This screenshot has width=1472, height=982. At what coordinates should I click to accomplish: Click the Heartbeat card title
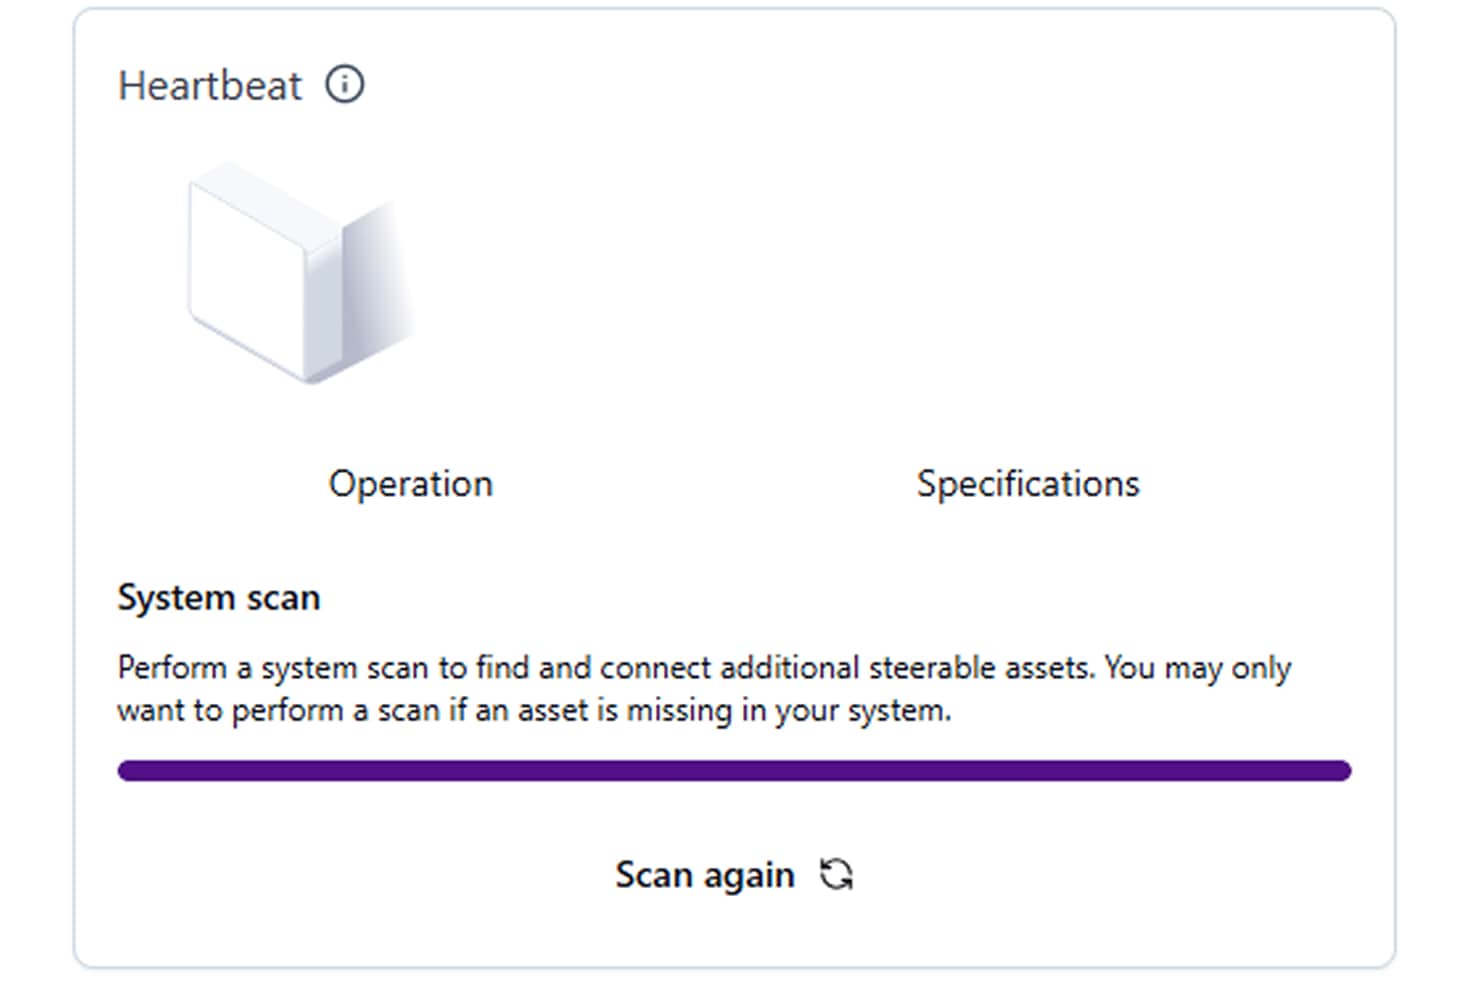coord(210,85)
